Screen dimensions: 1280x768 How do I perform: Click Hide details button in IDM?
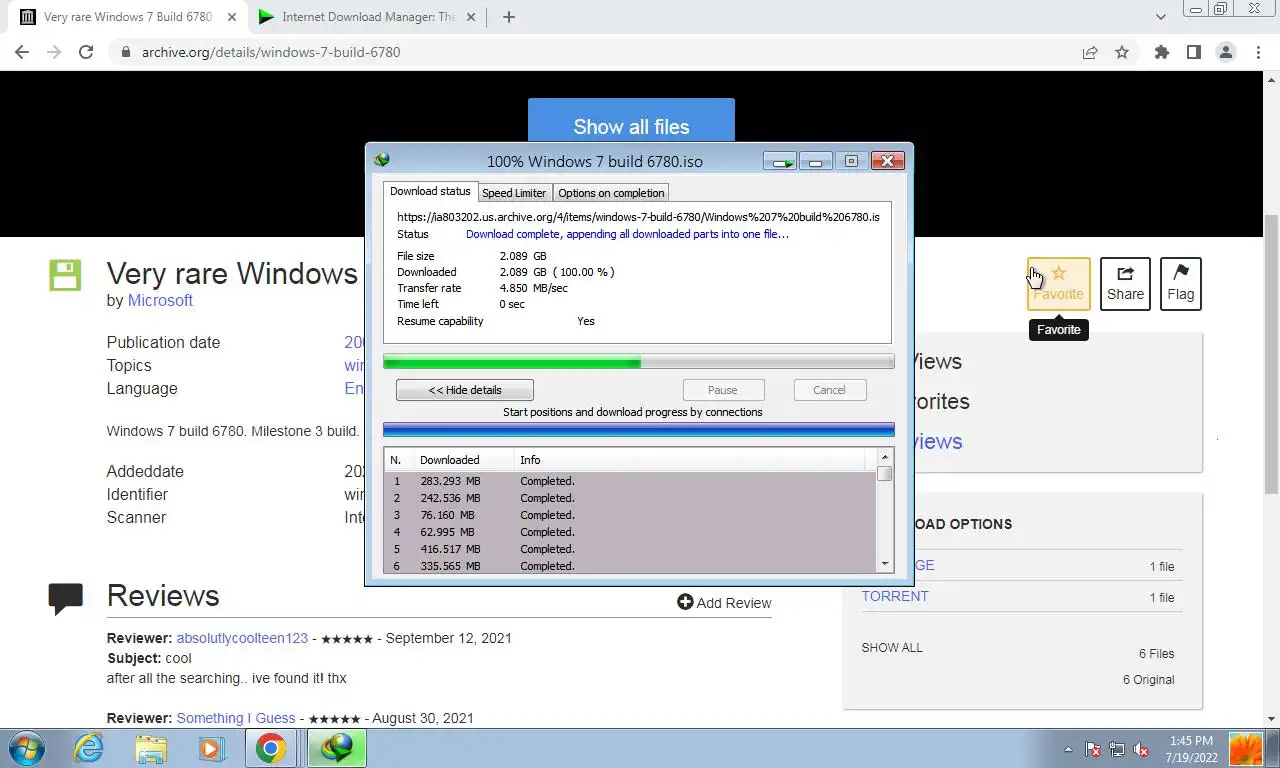[465, 390]
